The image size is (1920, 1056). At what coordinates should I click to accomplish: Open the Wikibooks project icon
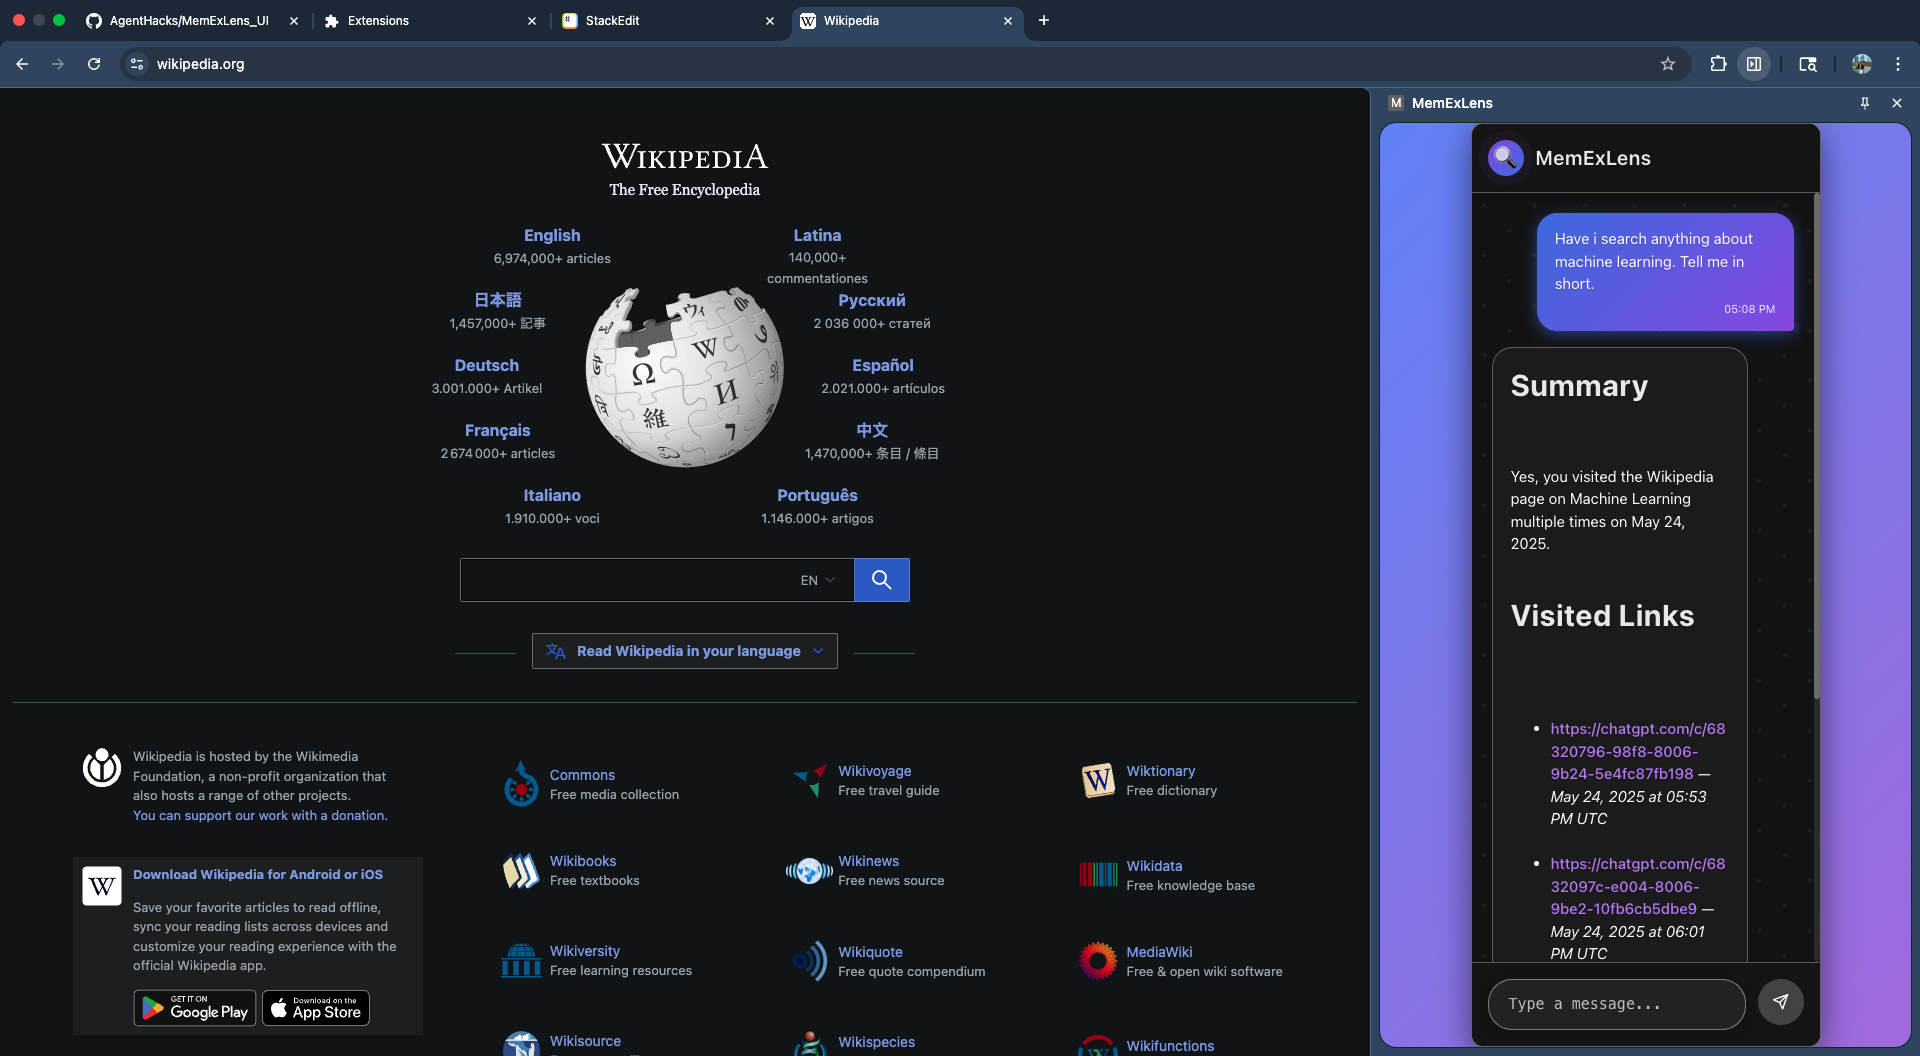click(521, 871)
